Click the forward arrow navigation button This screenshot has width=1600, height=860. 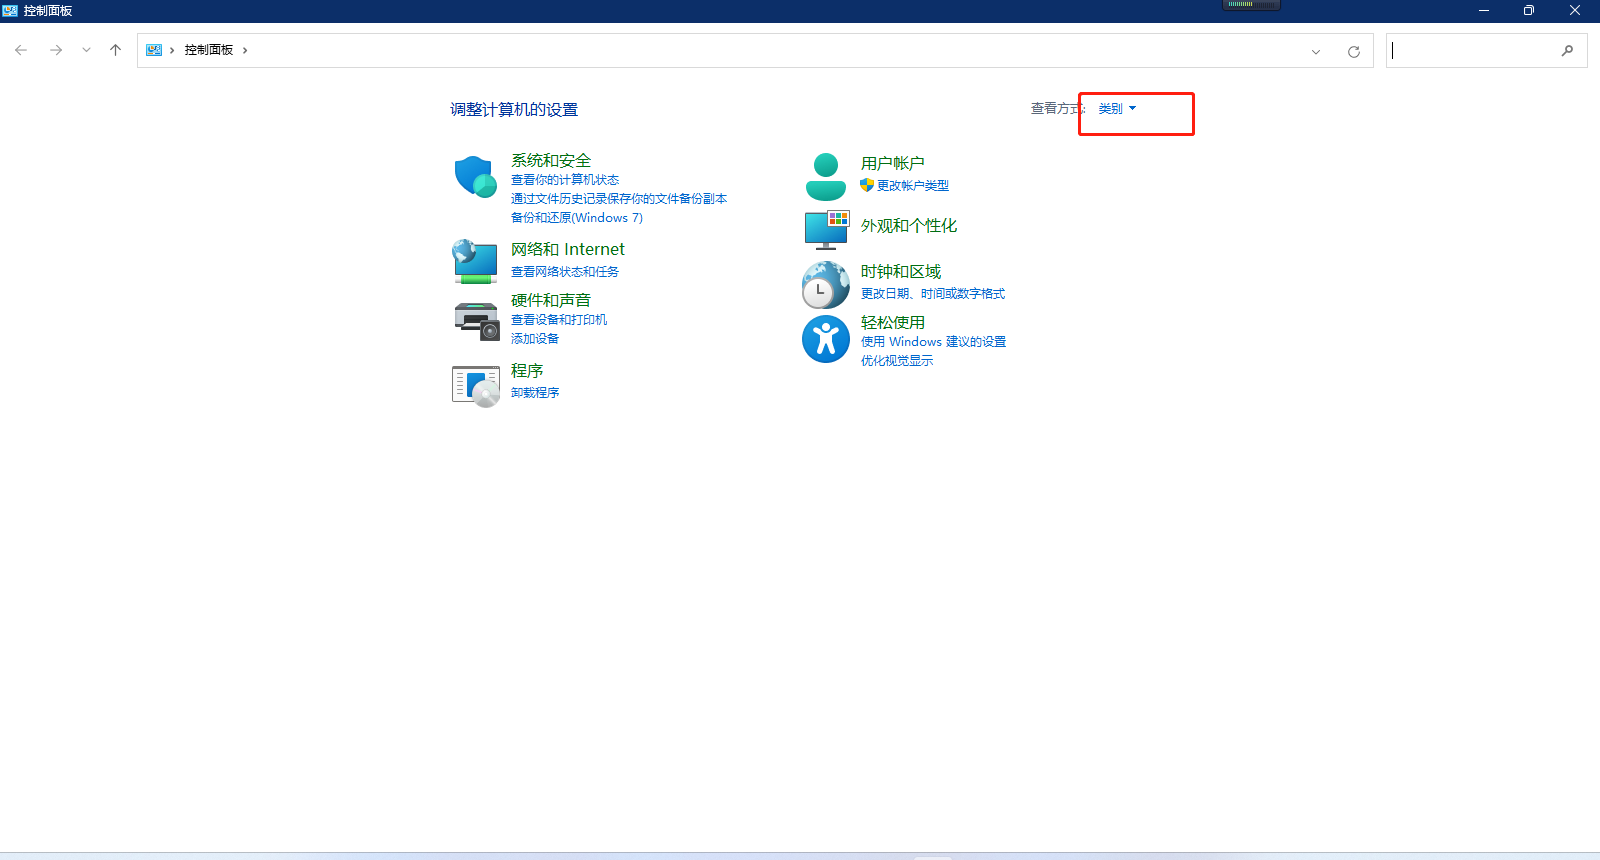tap(56, 50)
